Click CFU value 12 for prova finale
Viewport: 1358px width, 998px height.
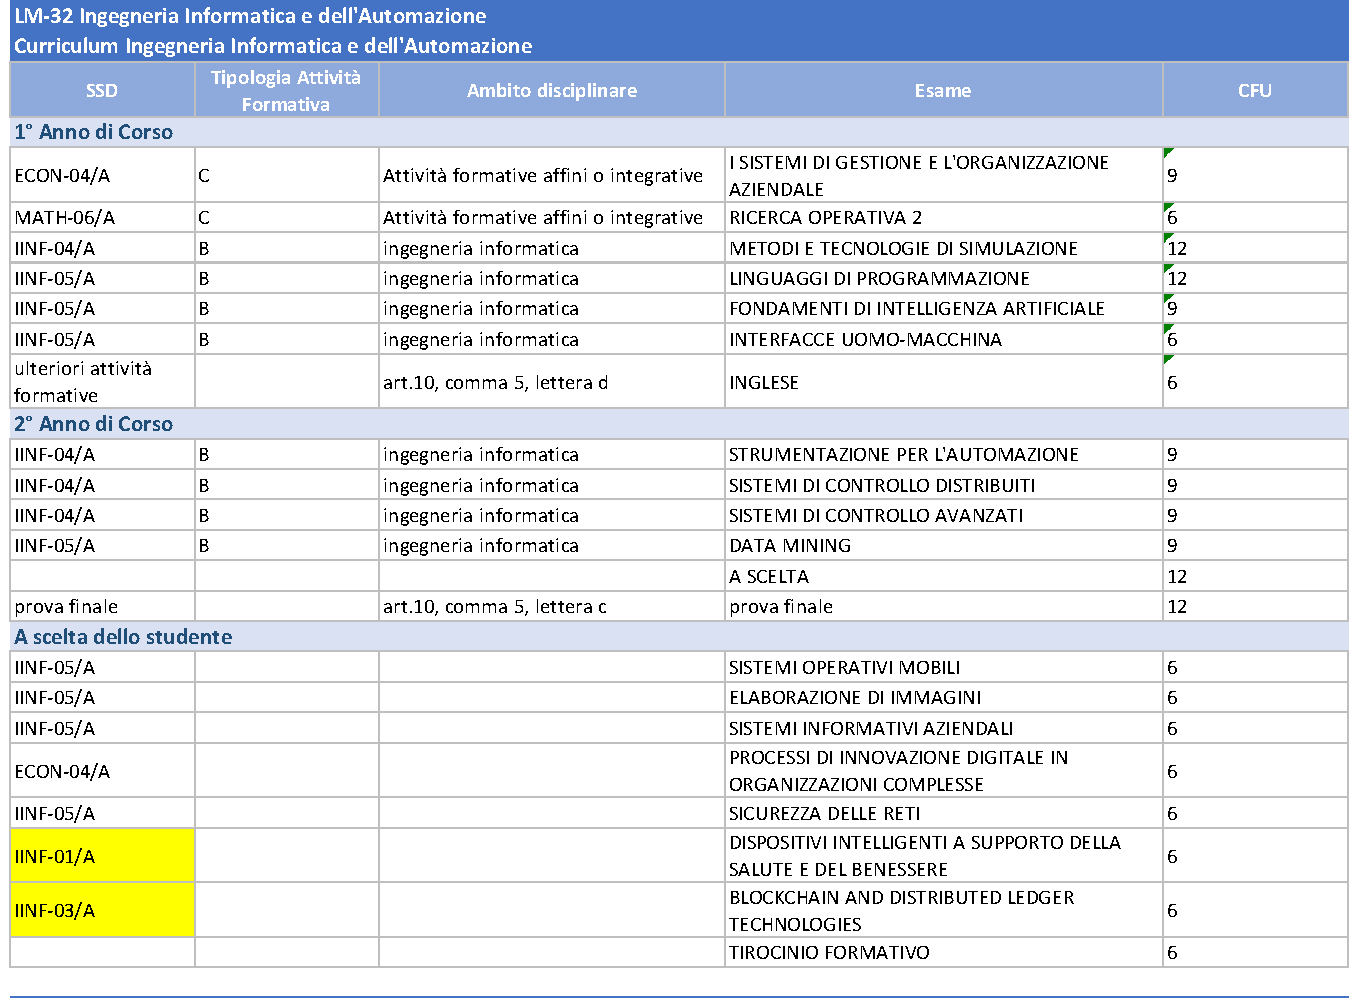pos(1255,606)
